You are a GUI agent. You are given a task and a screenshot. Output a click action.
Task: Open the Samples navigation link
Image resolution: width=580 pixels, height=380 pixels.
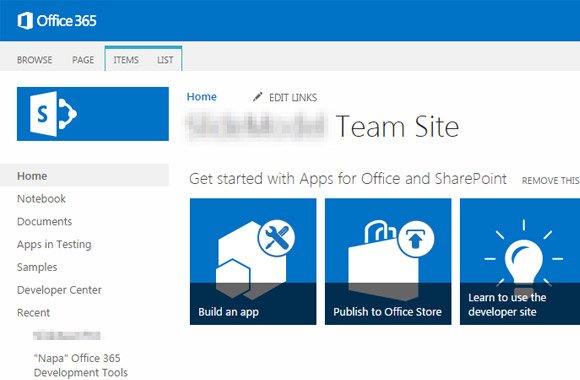(37, 267)
